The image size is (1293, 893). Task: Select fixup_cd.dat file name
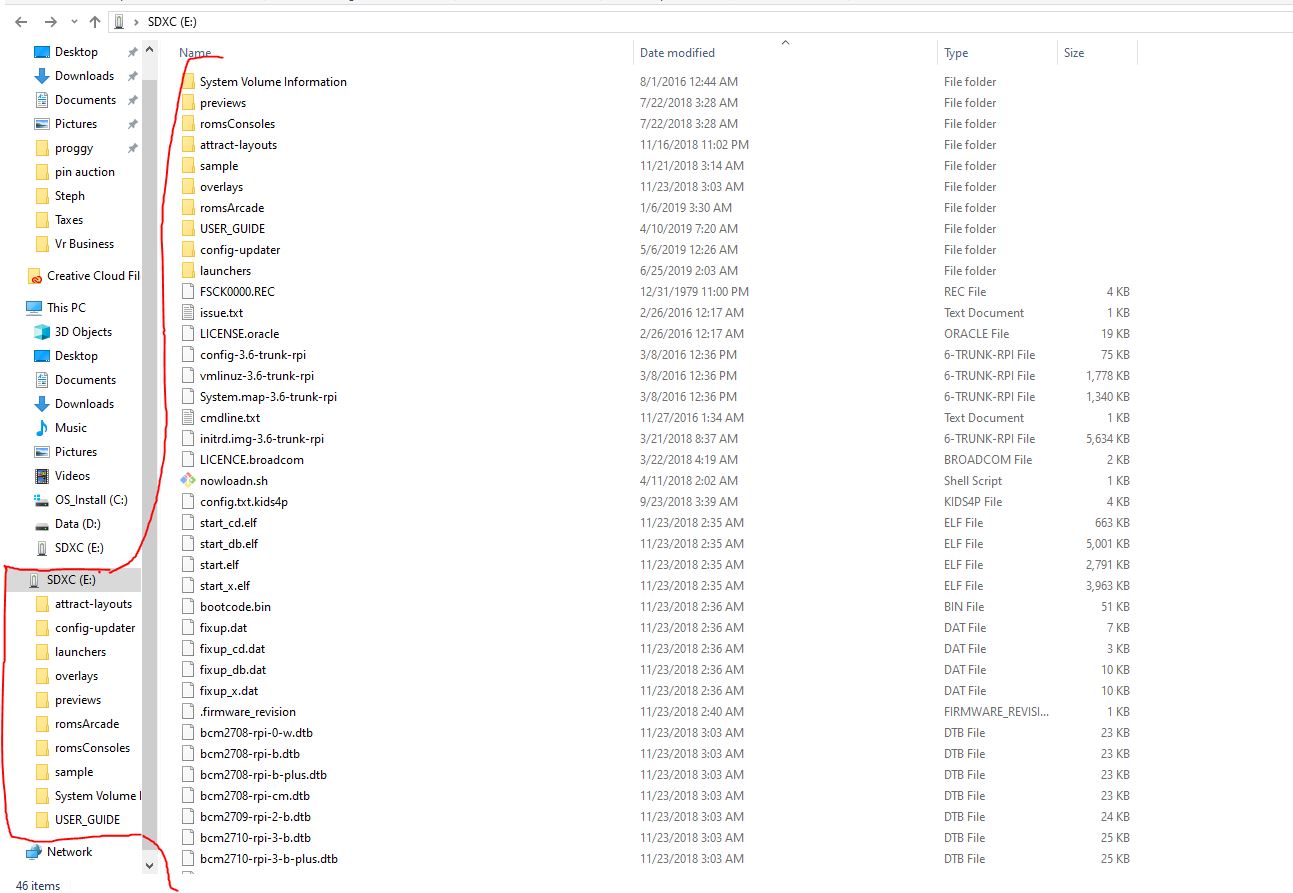[x=232, y=649]
